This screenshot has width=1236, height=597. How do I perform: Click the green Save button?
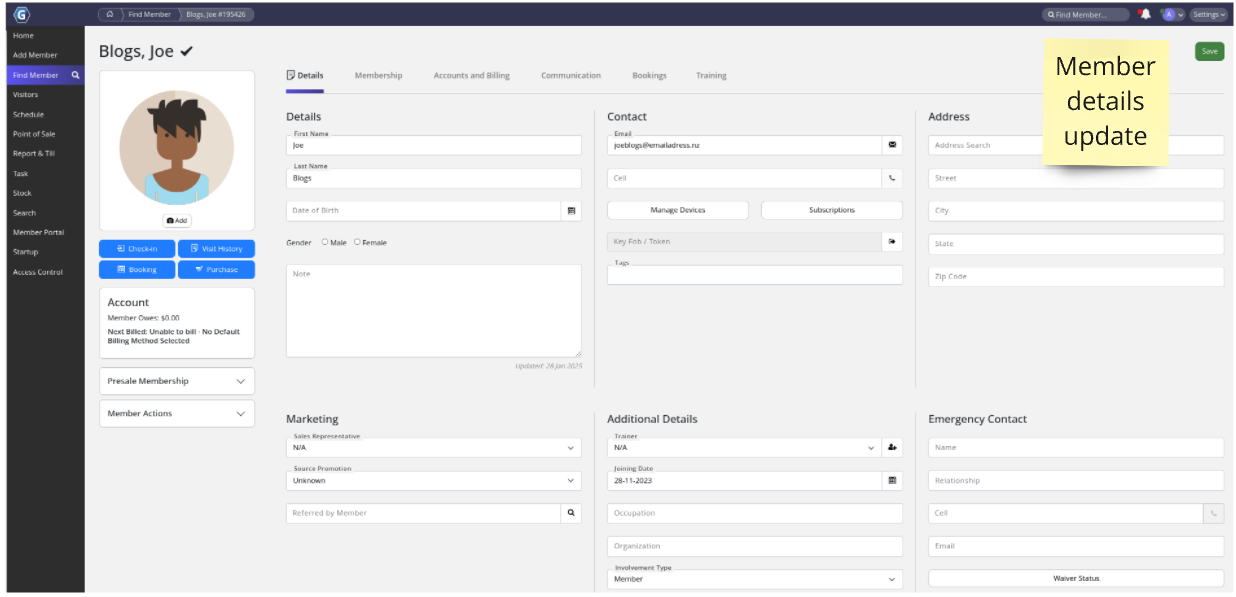[x=1209, y=51]
